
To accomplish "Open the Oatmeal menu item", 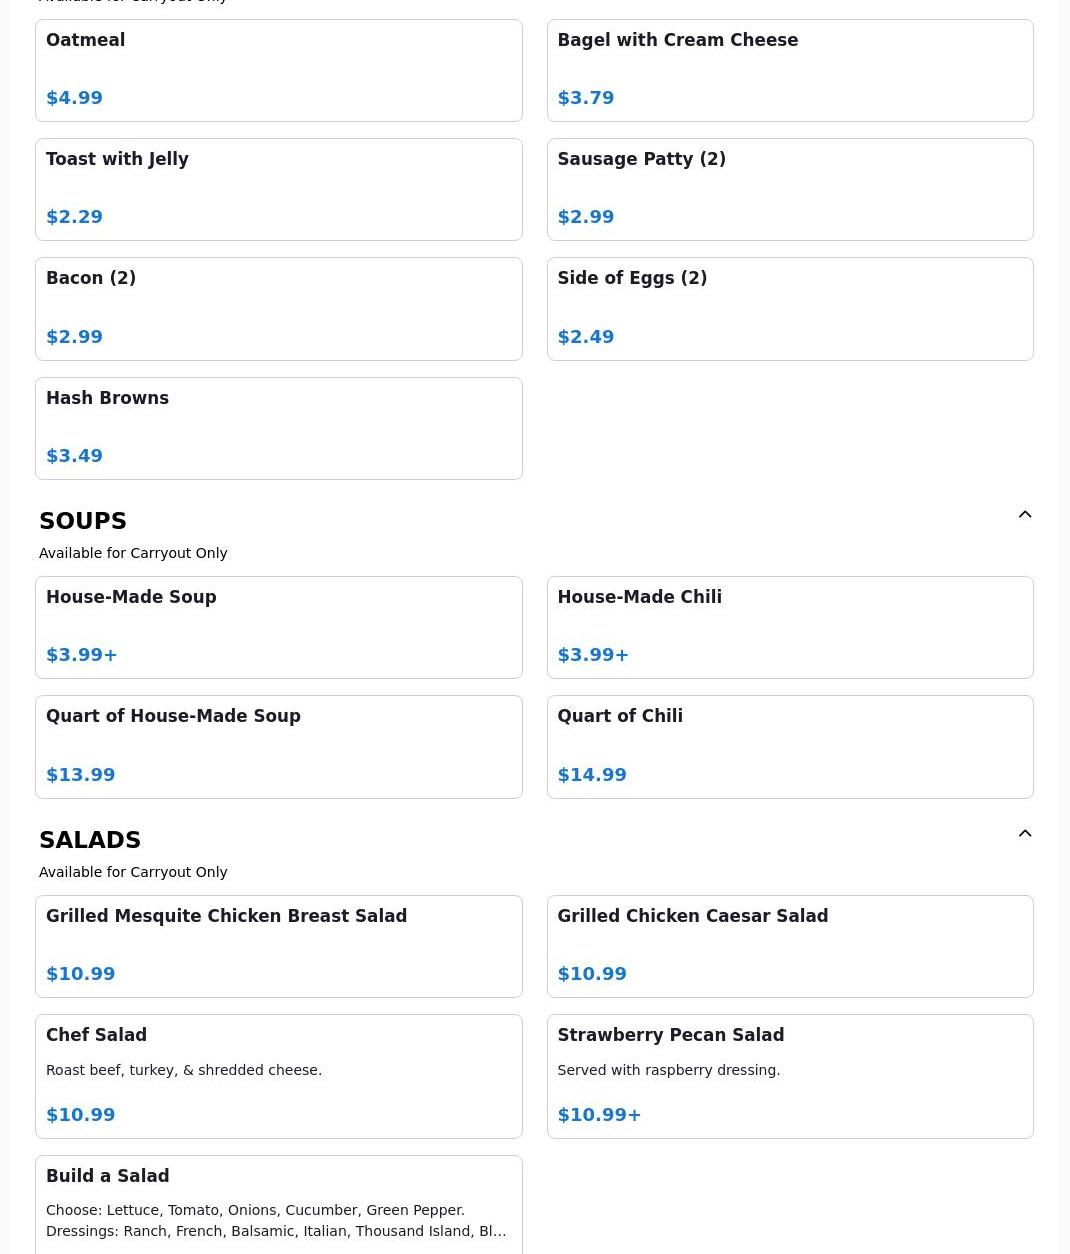I will (x=278, y=70).
